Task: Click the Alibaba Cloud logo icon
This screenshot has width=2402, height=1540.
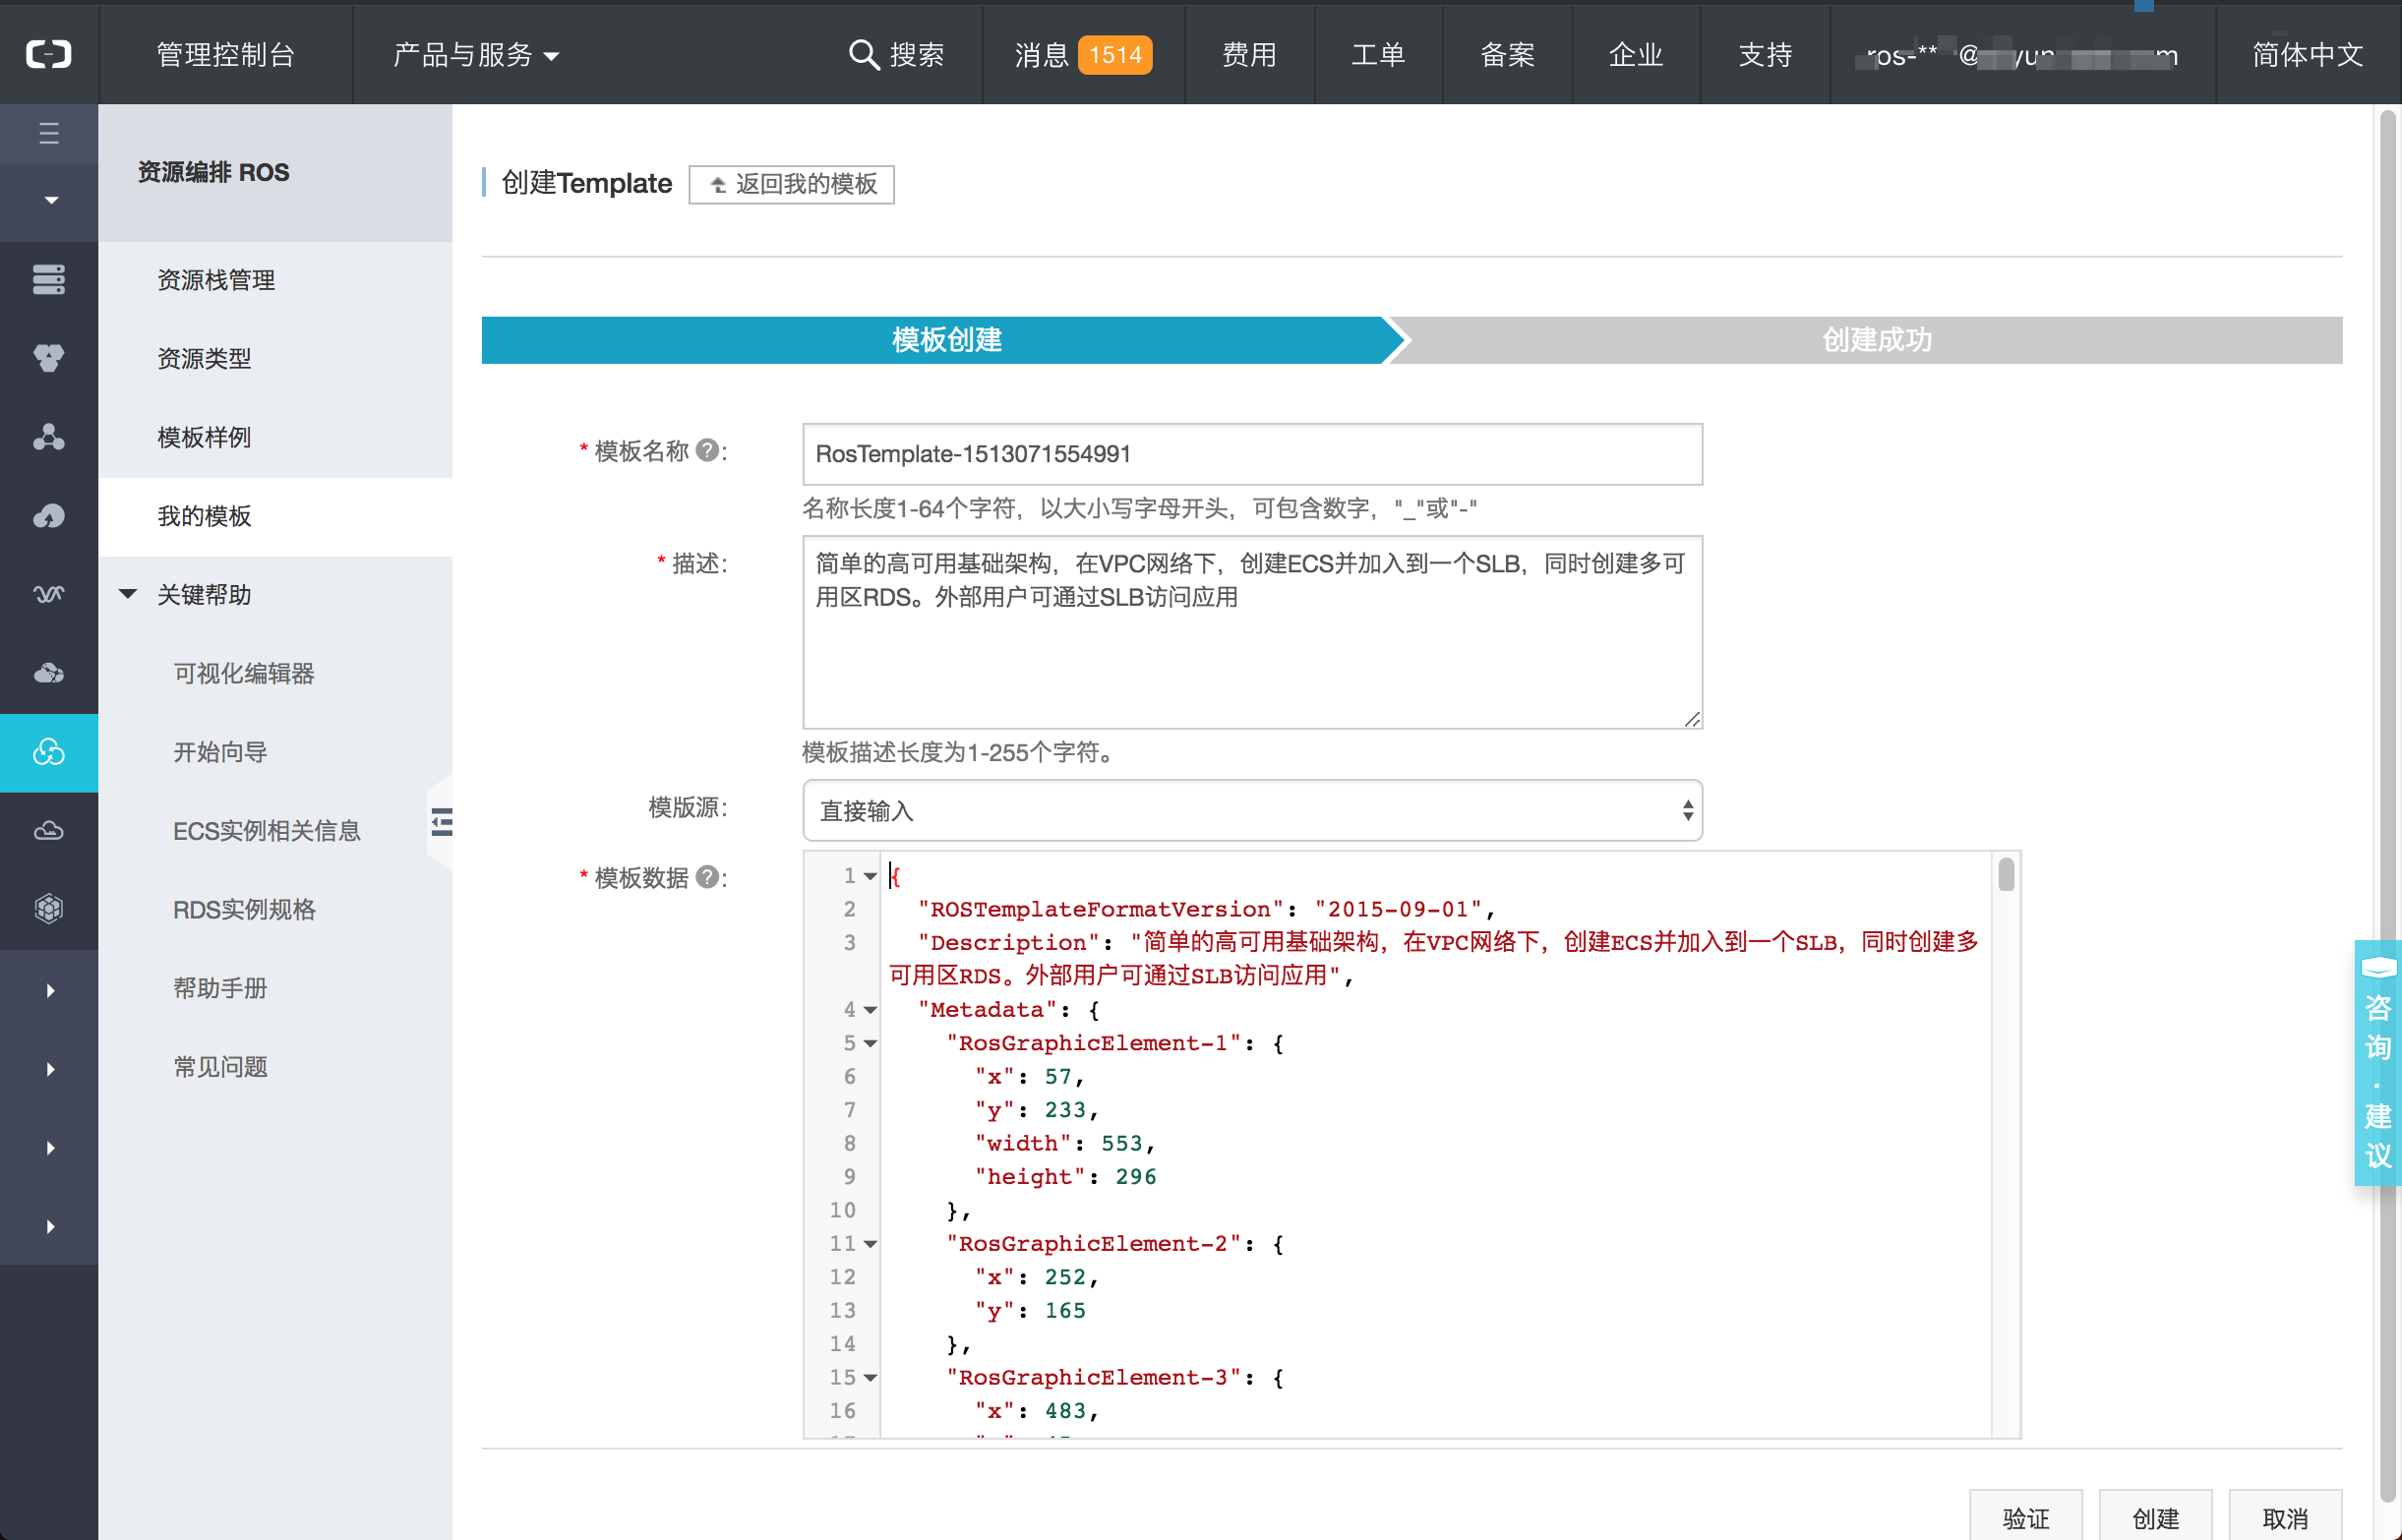Action: click(48, 54)
